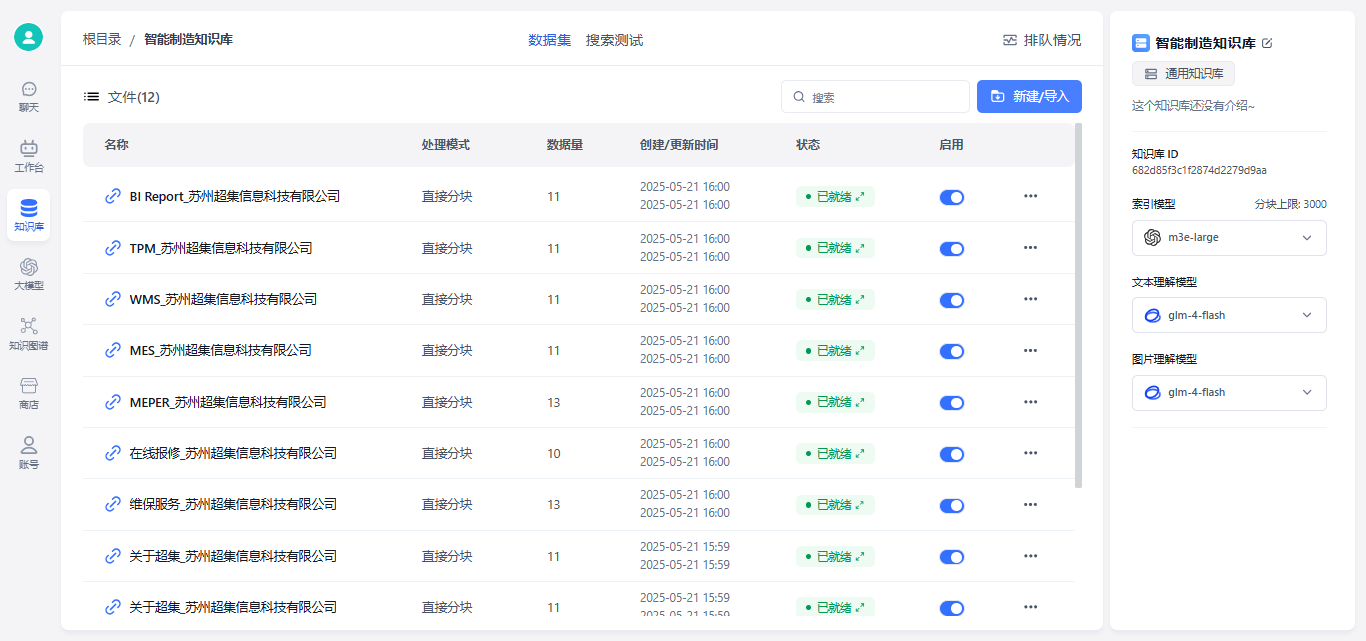The height and width of the screenshot is (641, 1366).
Task: Click the file table vertical scrollbar
Action: 1078,305
